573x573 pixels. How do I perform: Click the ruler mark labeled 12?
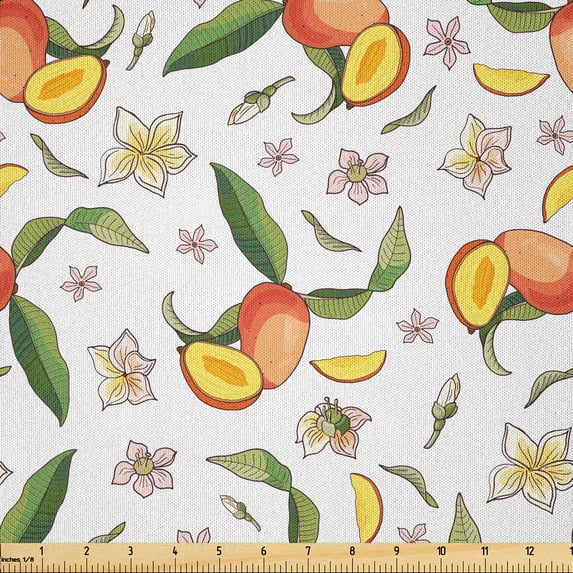(530, 551)
